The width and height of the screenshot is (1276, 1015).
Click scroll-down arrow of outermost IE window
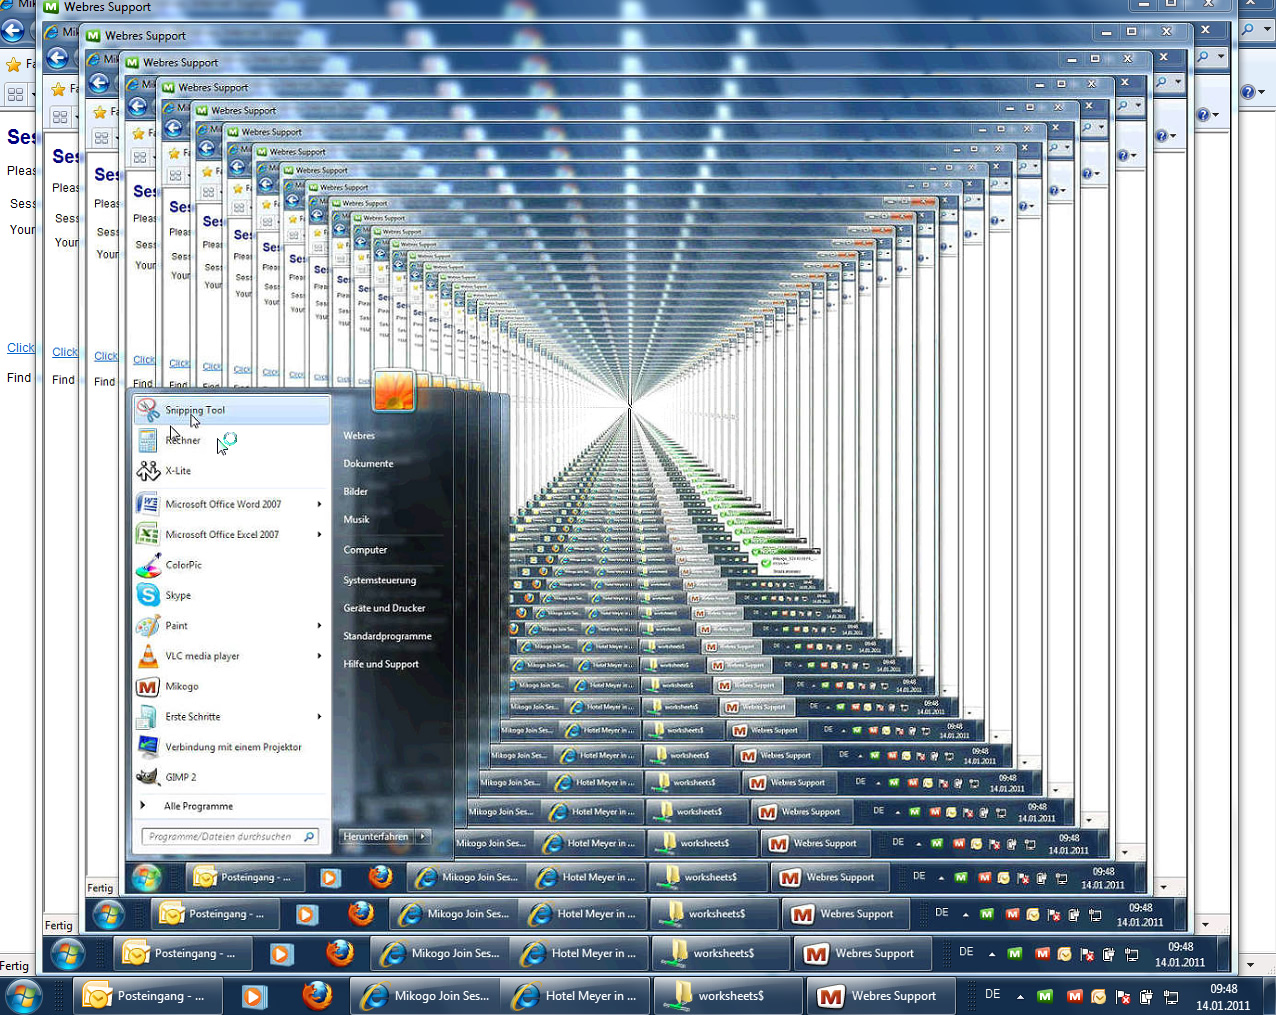[1251, 965]
